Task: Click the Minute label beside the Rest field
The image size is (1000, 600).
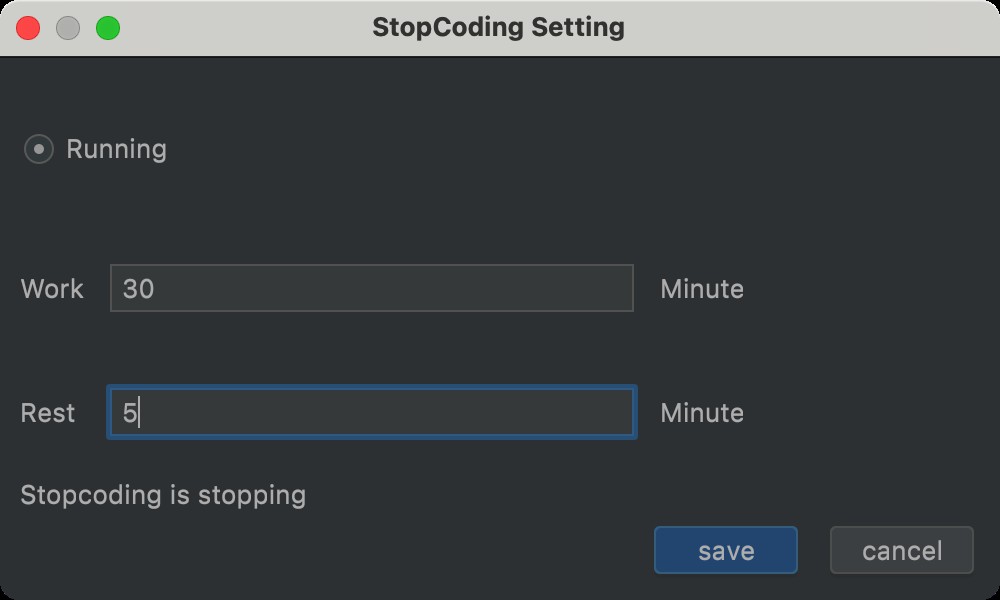Action: 702,413
